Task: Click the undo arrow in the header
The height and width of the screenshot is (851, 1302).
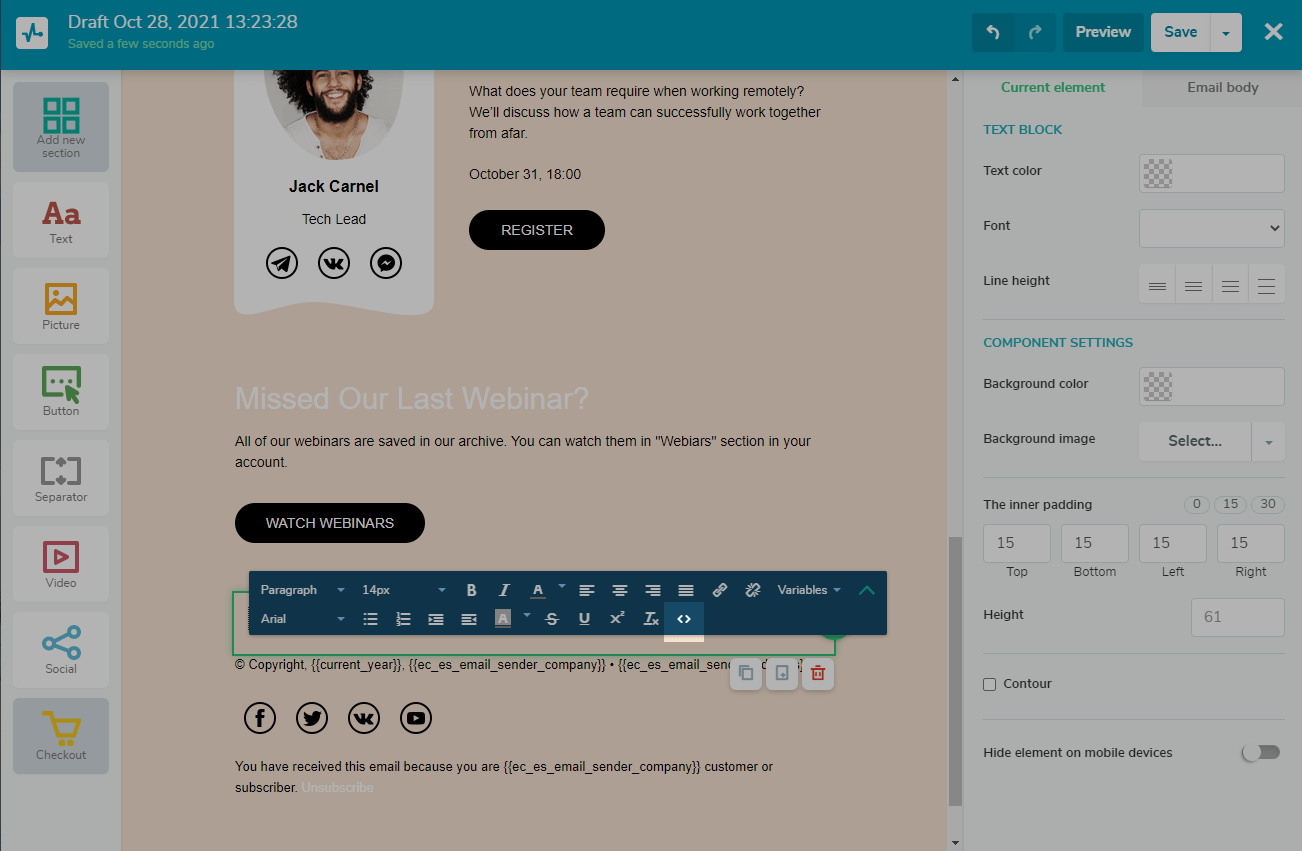Action: (x=993, y=32)
